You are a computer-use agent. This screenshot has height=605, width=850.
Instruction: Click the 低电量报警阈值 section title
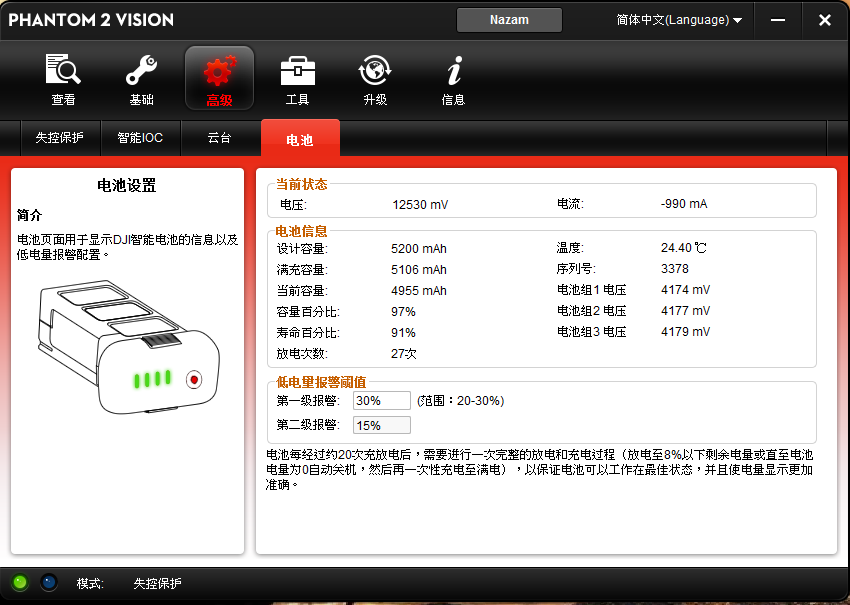[x=321, y=382]
